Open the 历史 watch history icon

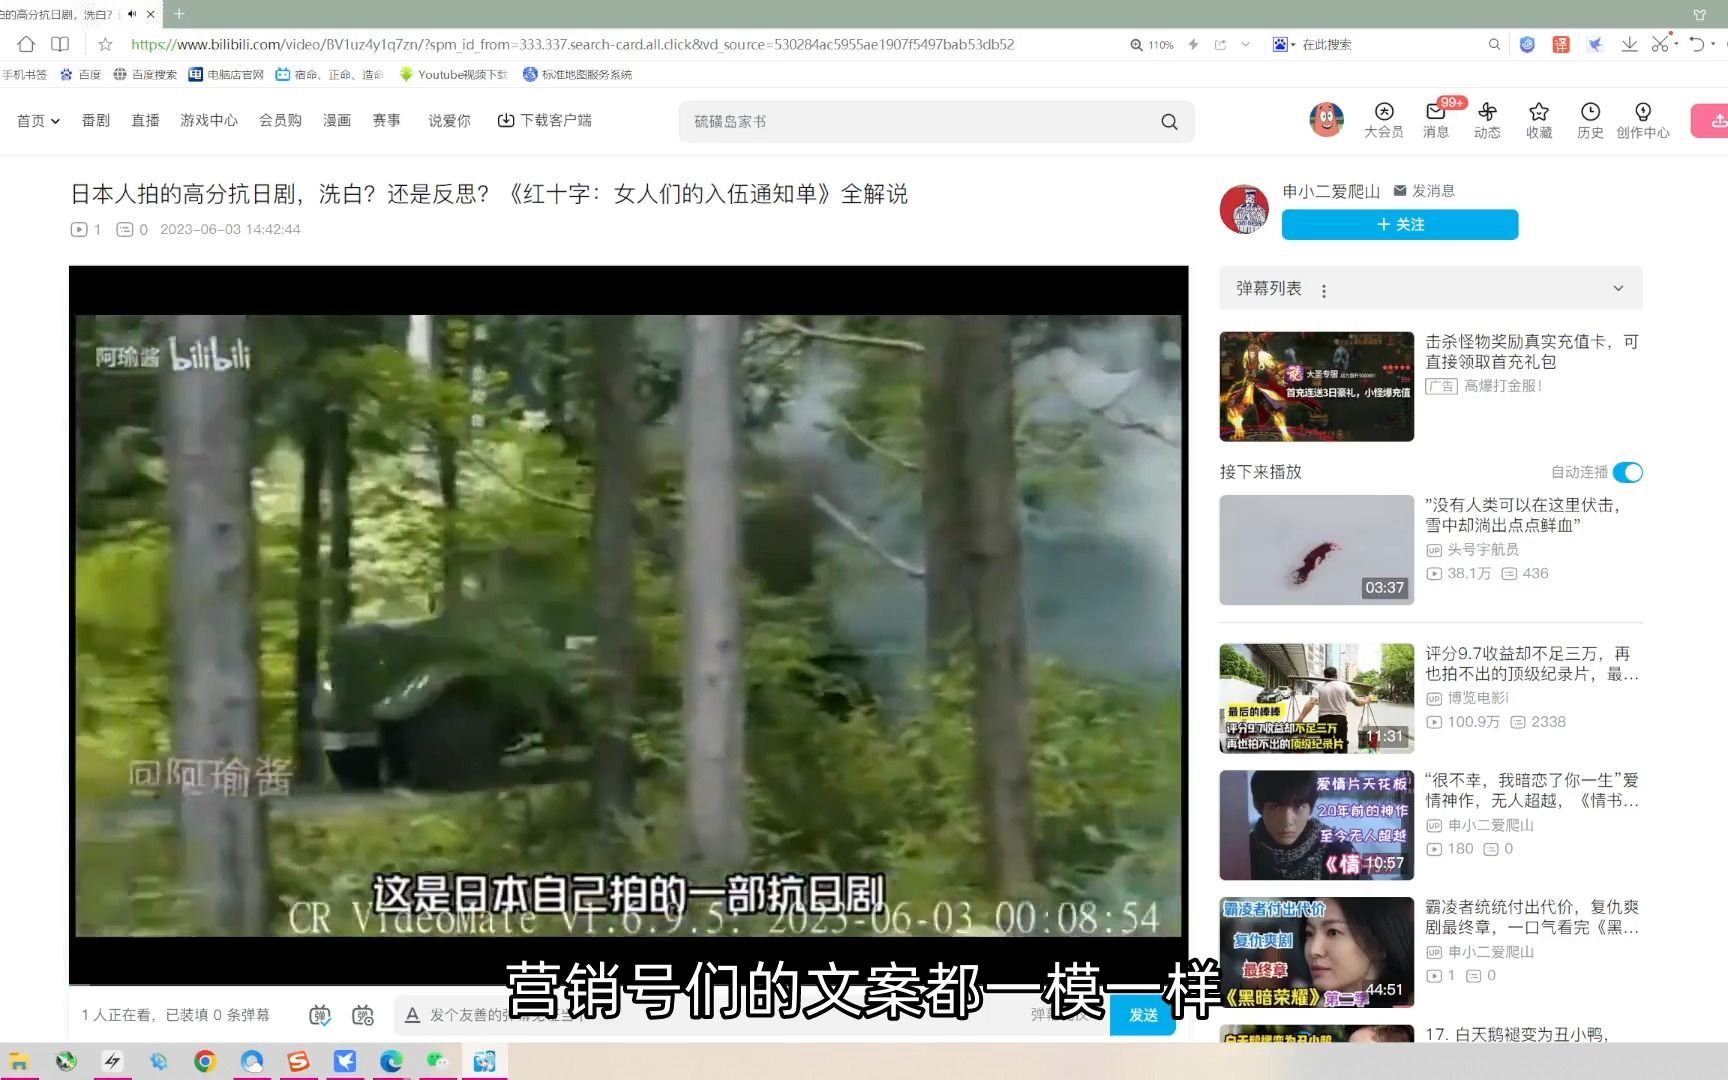(1590, 120)
